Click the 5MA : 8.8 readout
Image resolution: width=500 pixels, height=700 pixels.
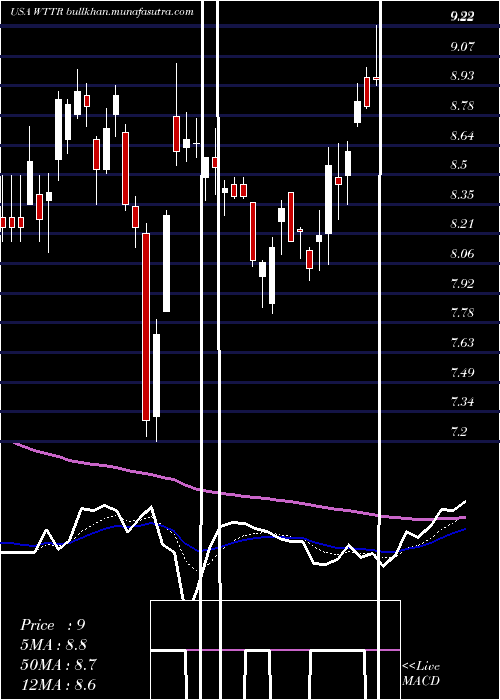tap(54, 645)
